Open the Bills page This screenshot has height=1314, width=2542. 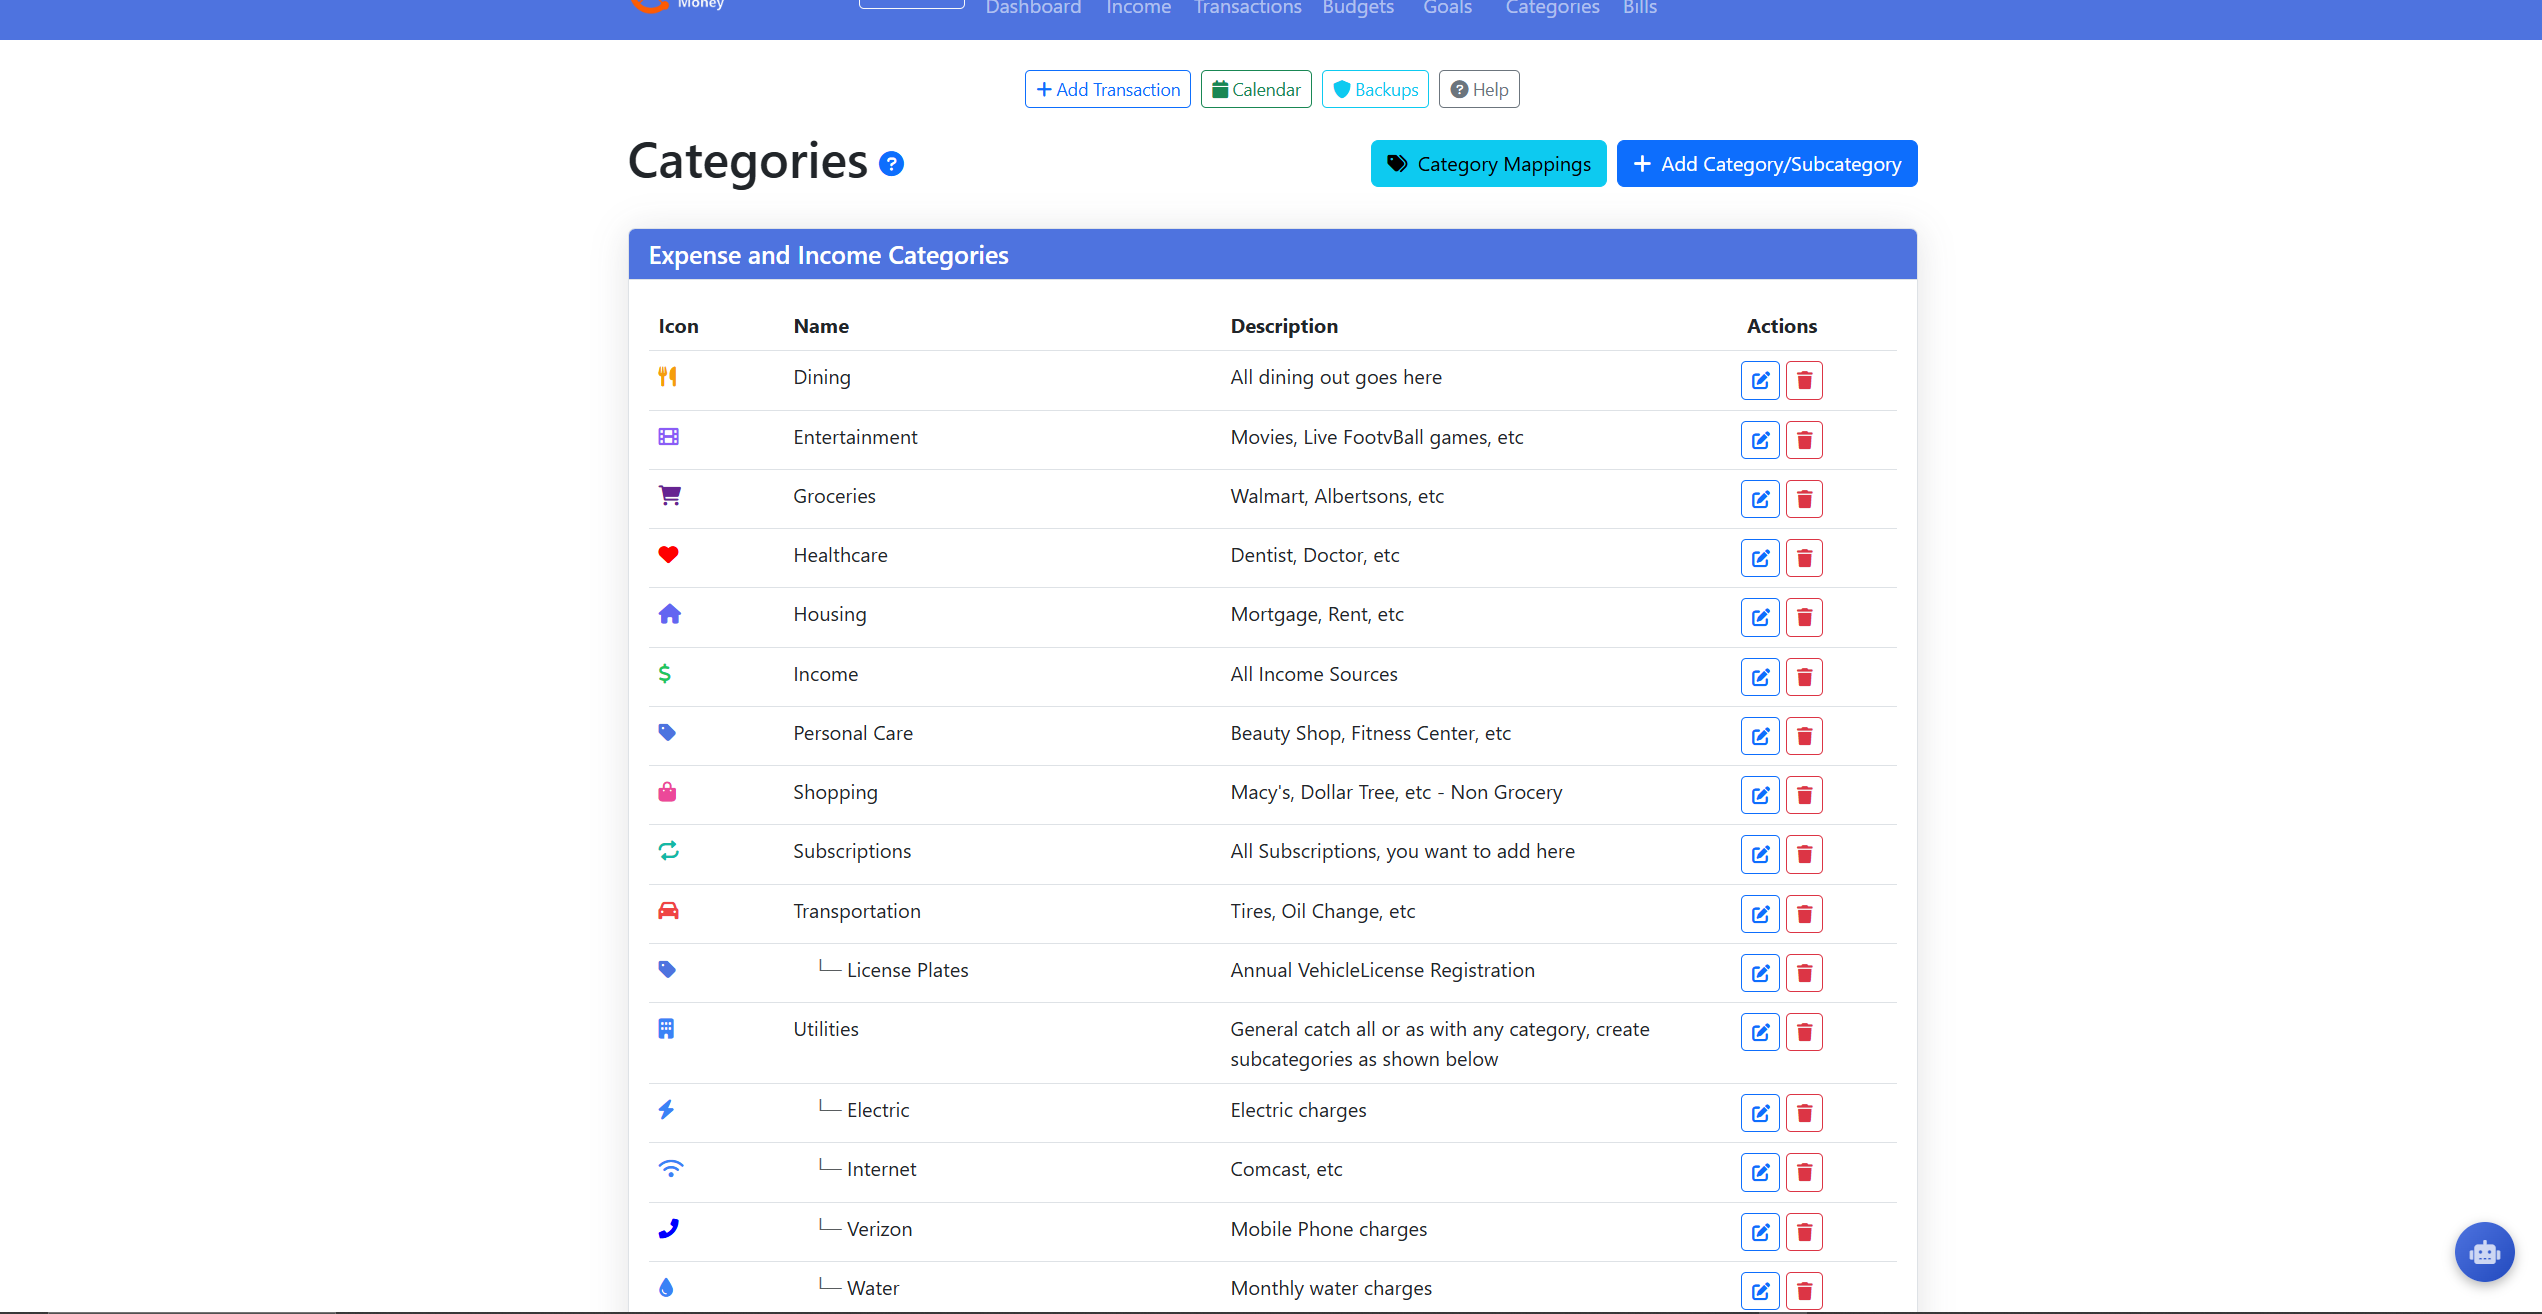point(1639,9)
